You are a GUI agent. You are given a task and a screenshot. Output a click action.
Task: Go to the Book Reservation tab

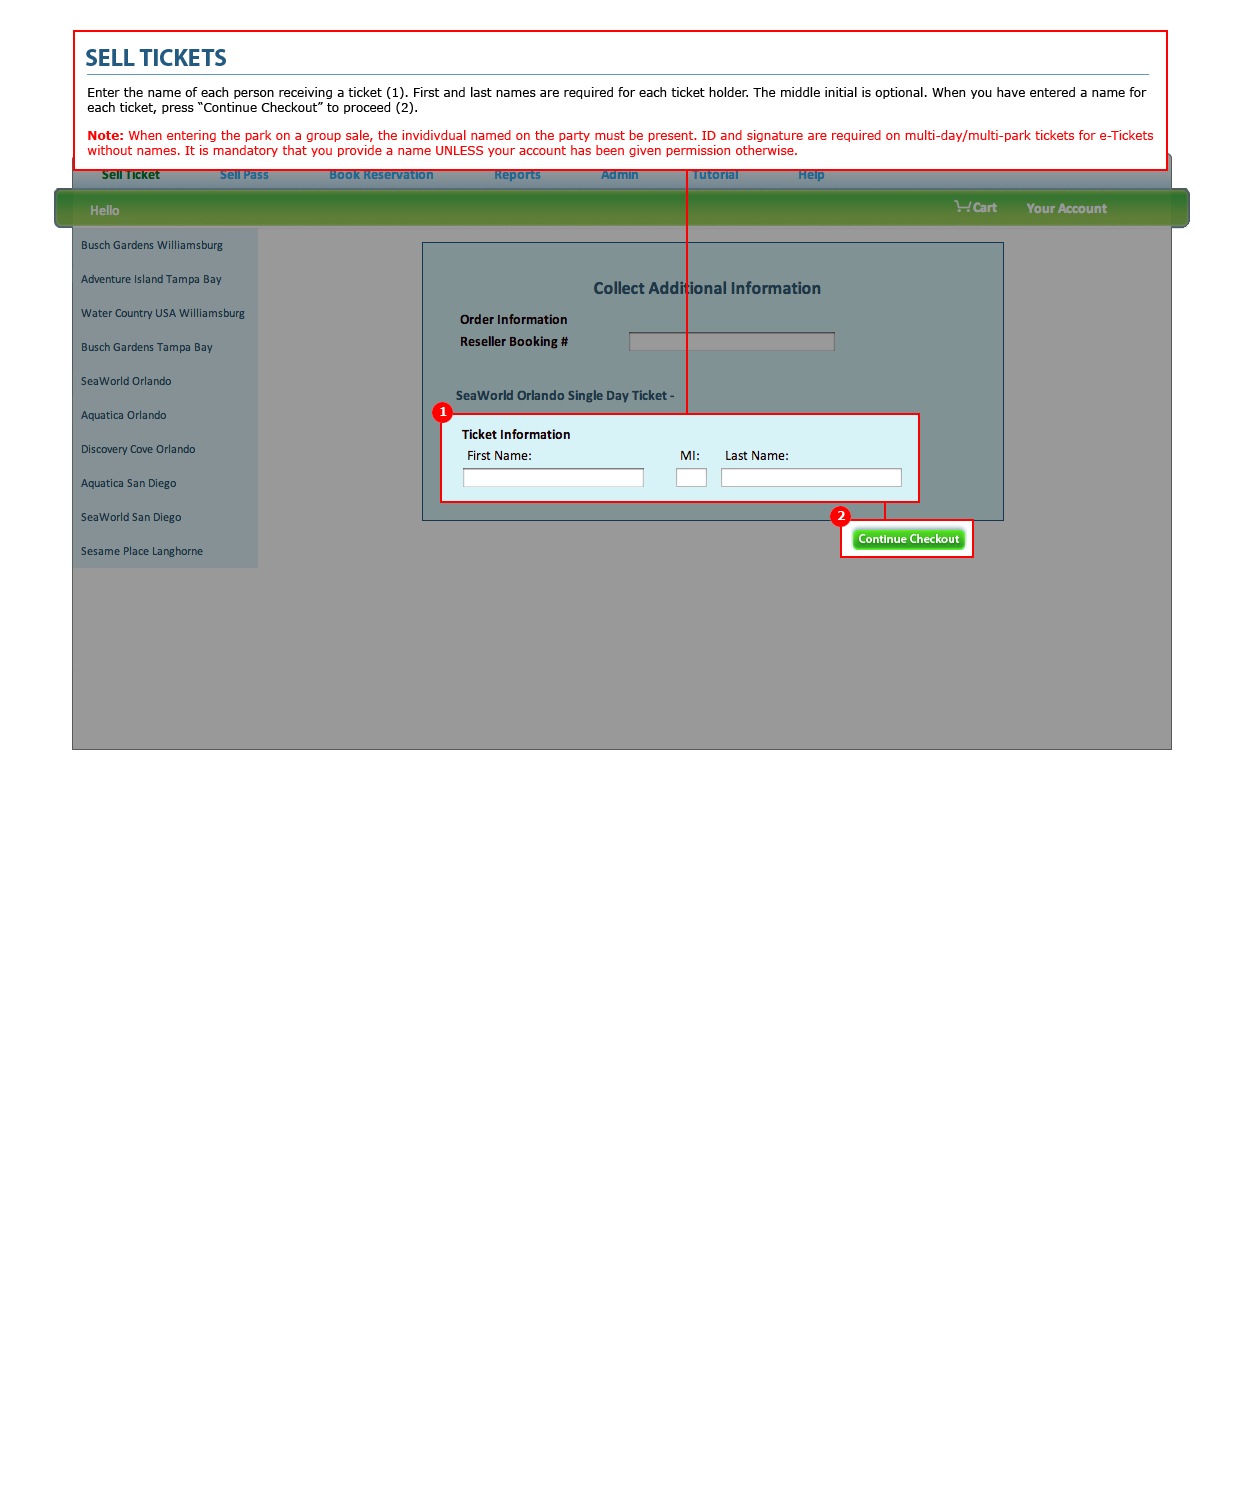[381, 176]
